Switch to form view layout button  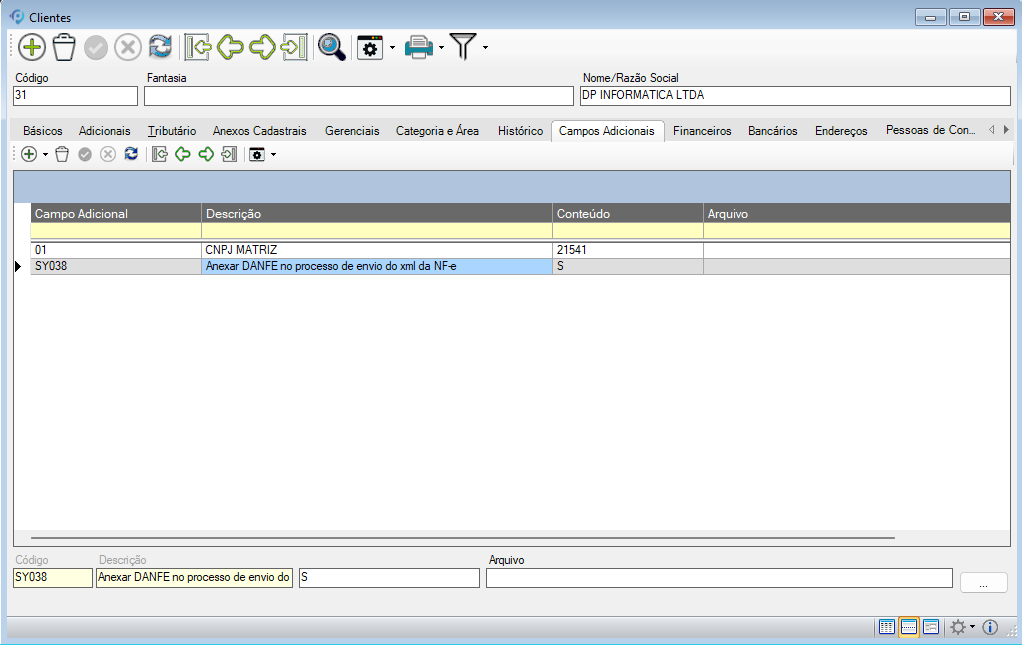[x=931, y=627]
